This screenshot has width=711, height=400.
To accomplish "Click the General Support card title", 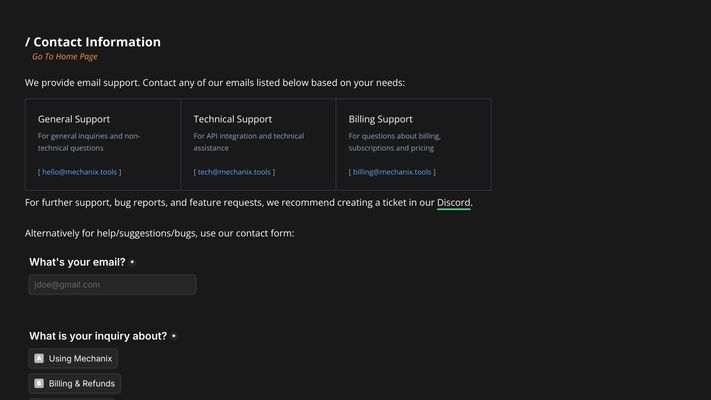I will 74,119.
